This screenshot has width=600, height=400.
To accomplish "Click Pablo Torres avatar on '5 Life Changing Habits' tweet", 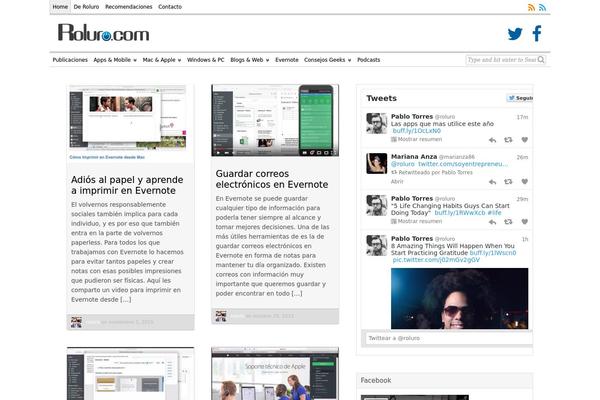I will 377,205.
